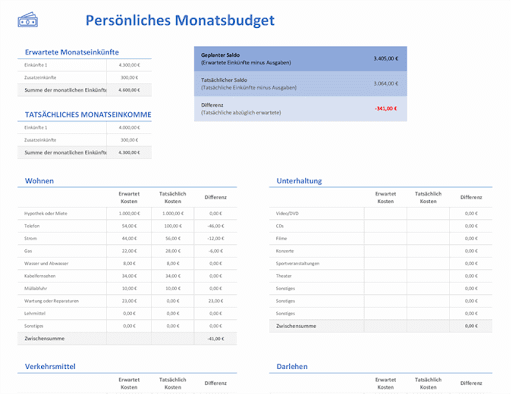512x394 pixels.
Task: Select the Geplanter Saldo summary row
Action: coord(300,59)
